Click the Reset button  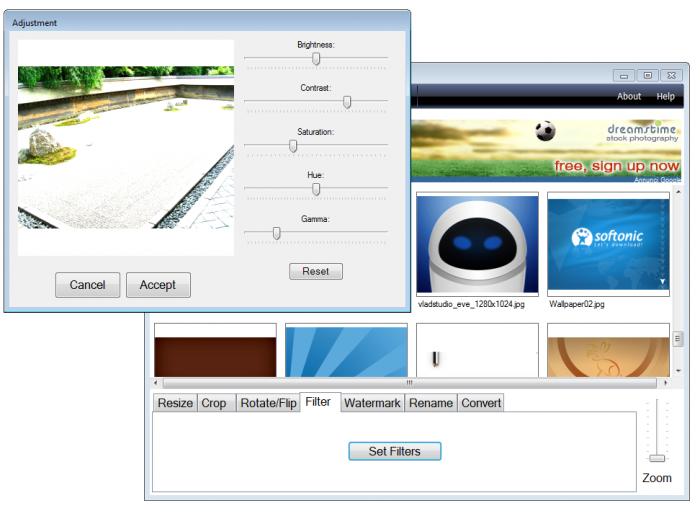(316, 271)
